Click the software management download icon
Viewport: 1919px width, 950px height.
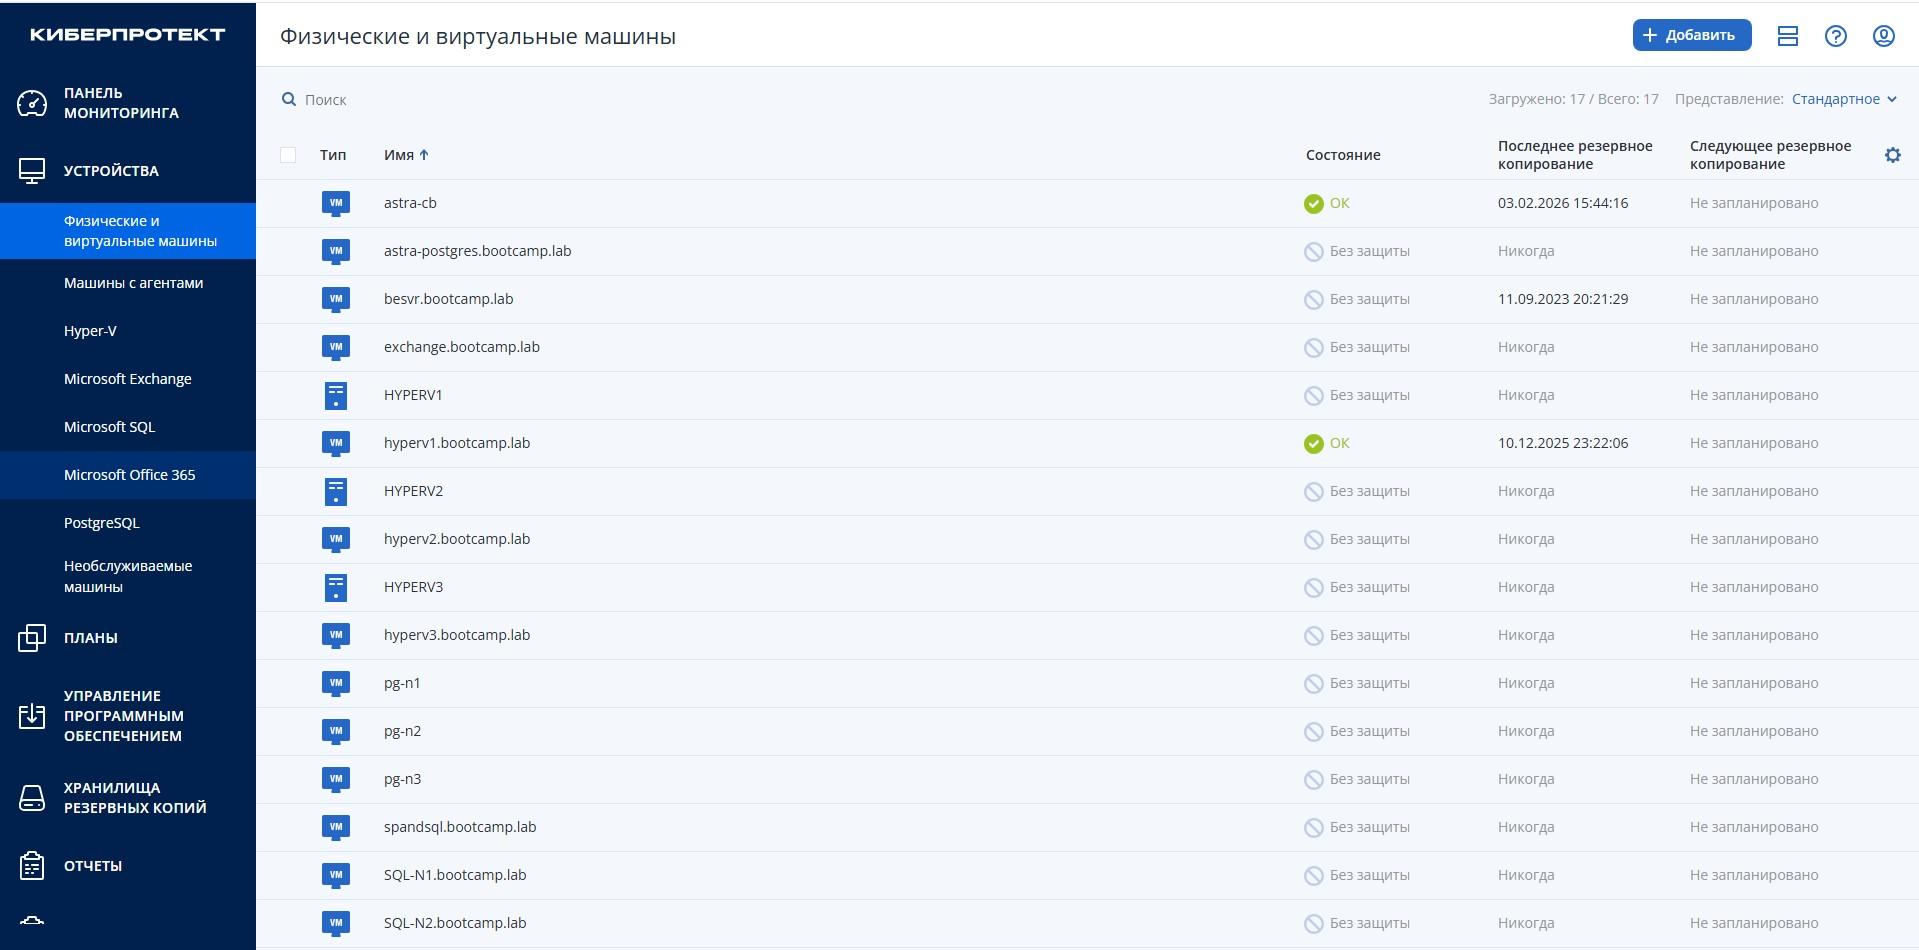tap(32, 716)
